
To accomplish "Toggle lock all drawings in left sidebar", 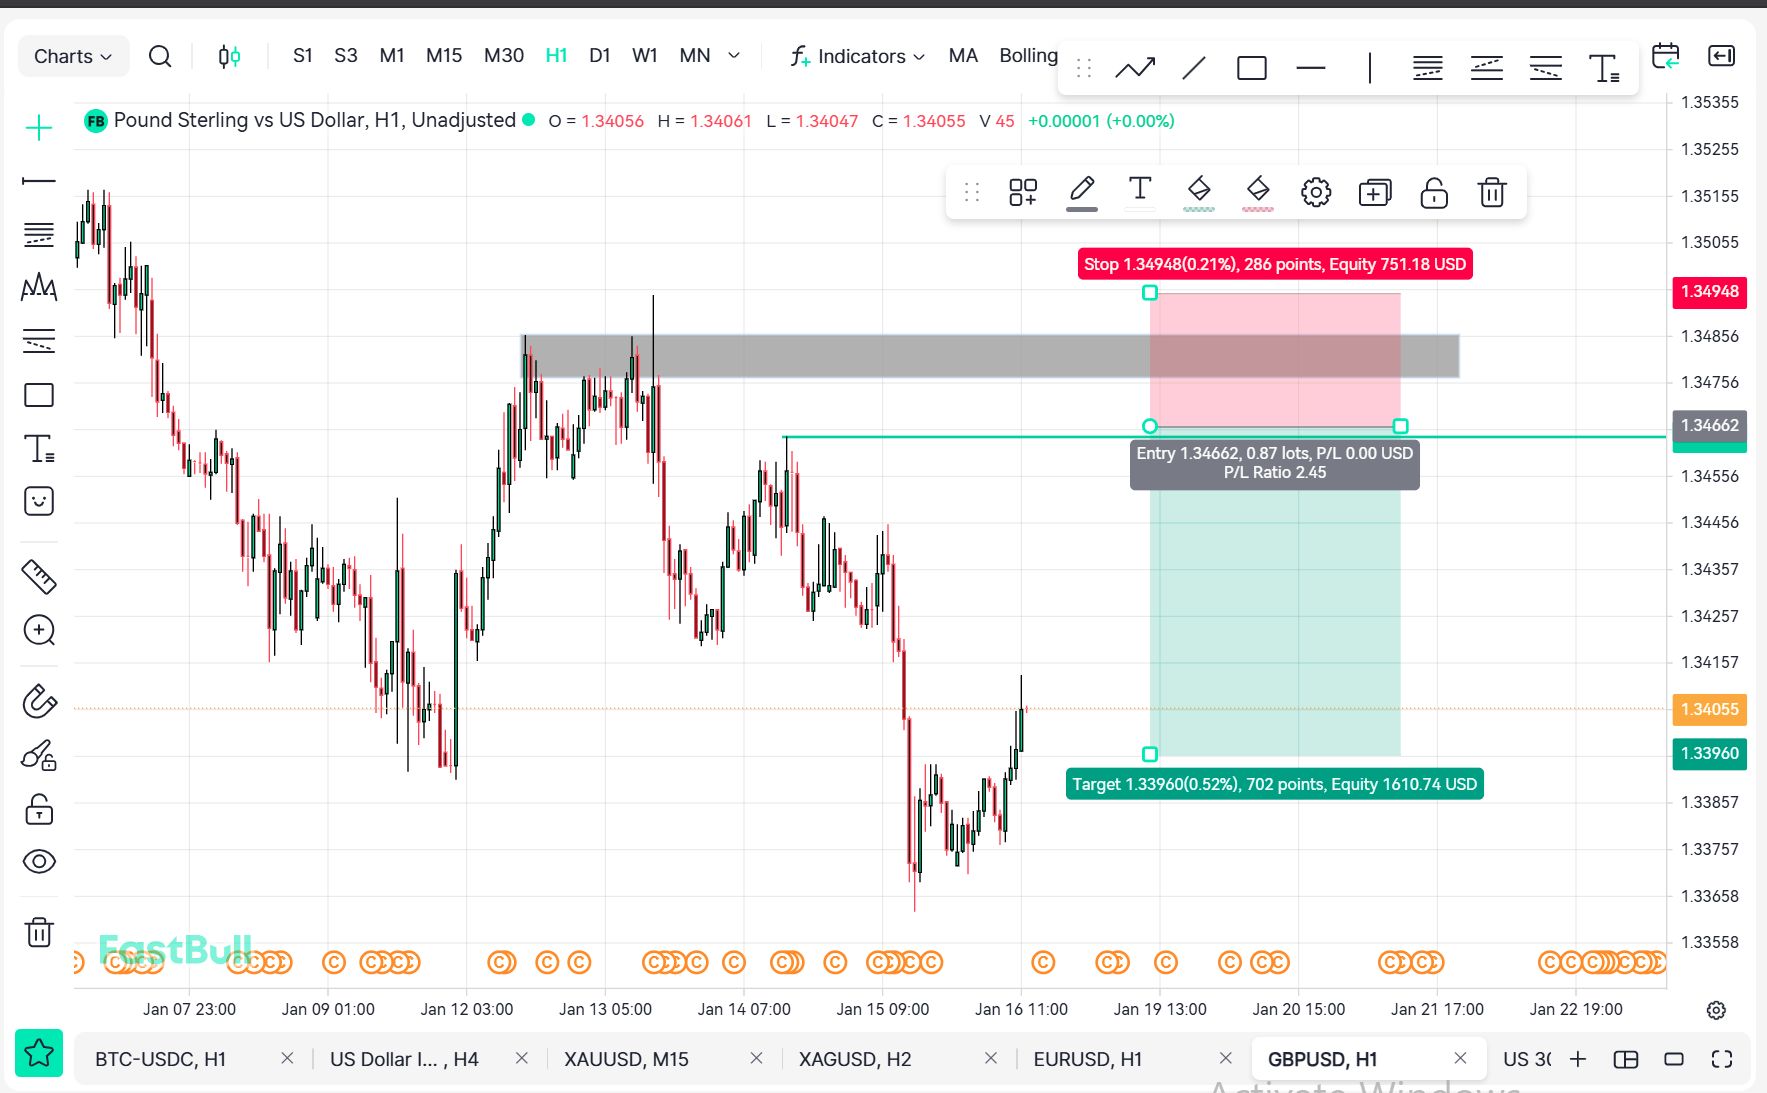I will pyautogui.click(x=39, y=809).
